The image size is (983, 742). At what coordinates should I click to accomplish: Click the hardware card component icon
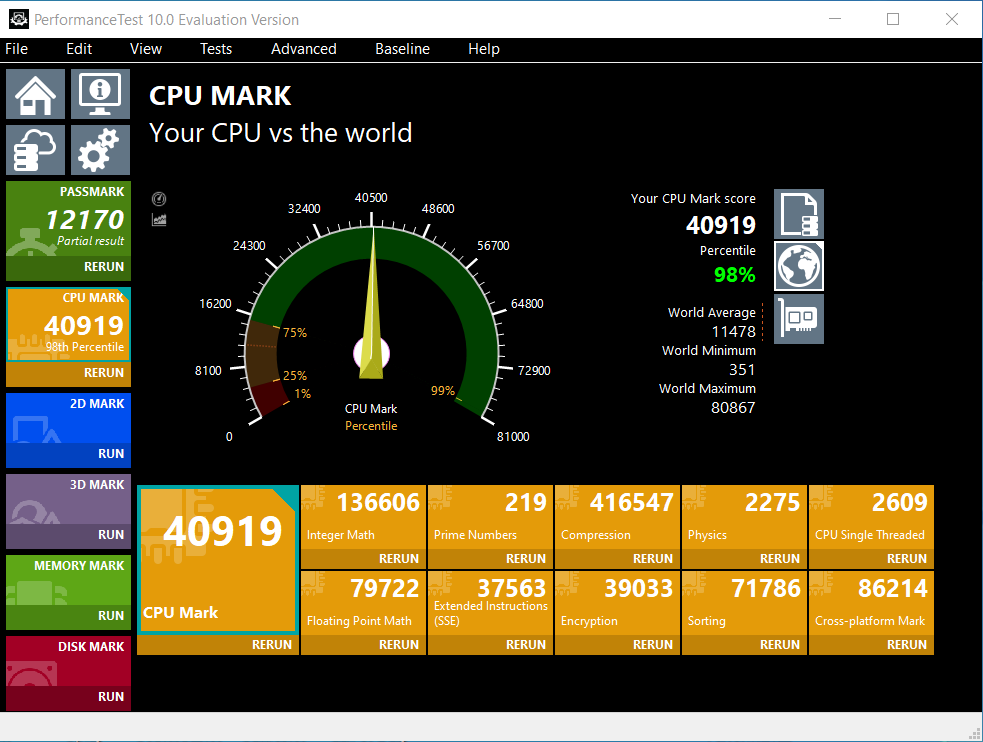[799, 319]
